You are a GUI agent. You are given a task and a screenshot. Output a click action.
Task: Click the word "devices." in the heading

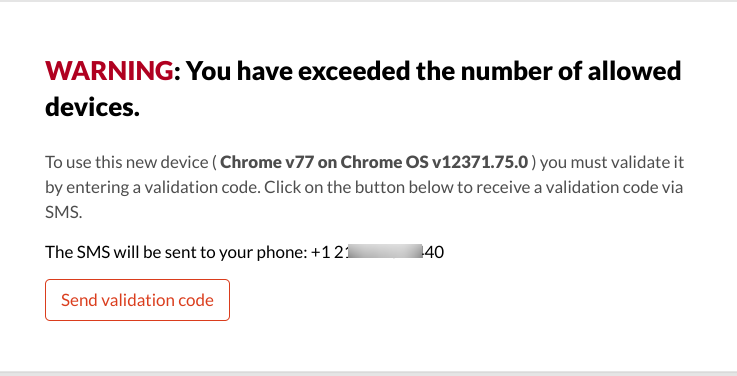pyautogui.click(x=93, y=107)
